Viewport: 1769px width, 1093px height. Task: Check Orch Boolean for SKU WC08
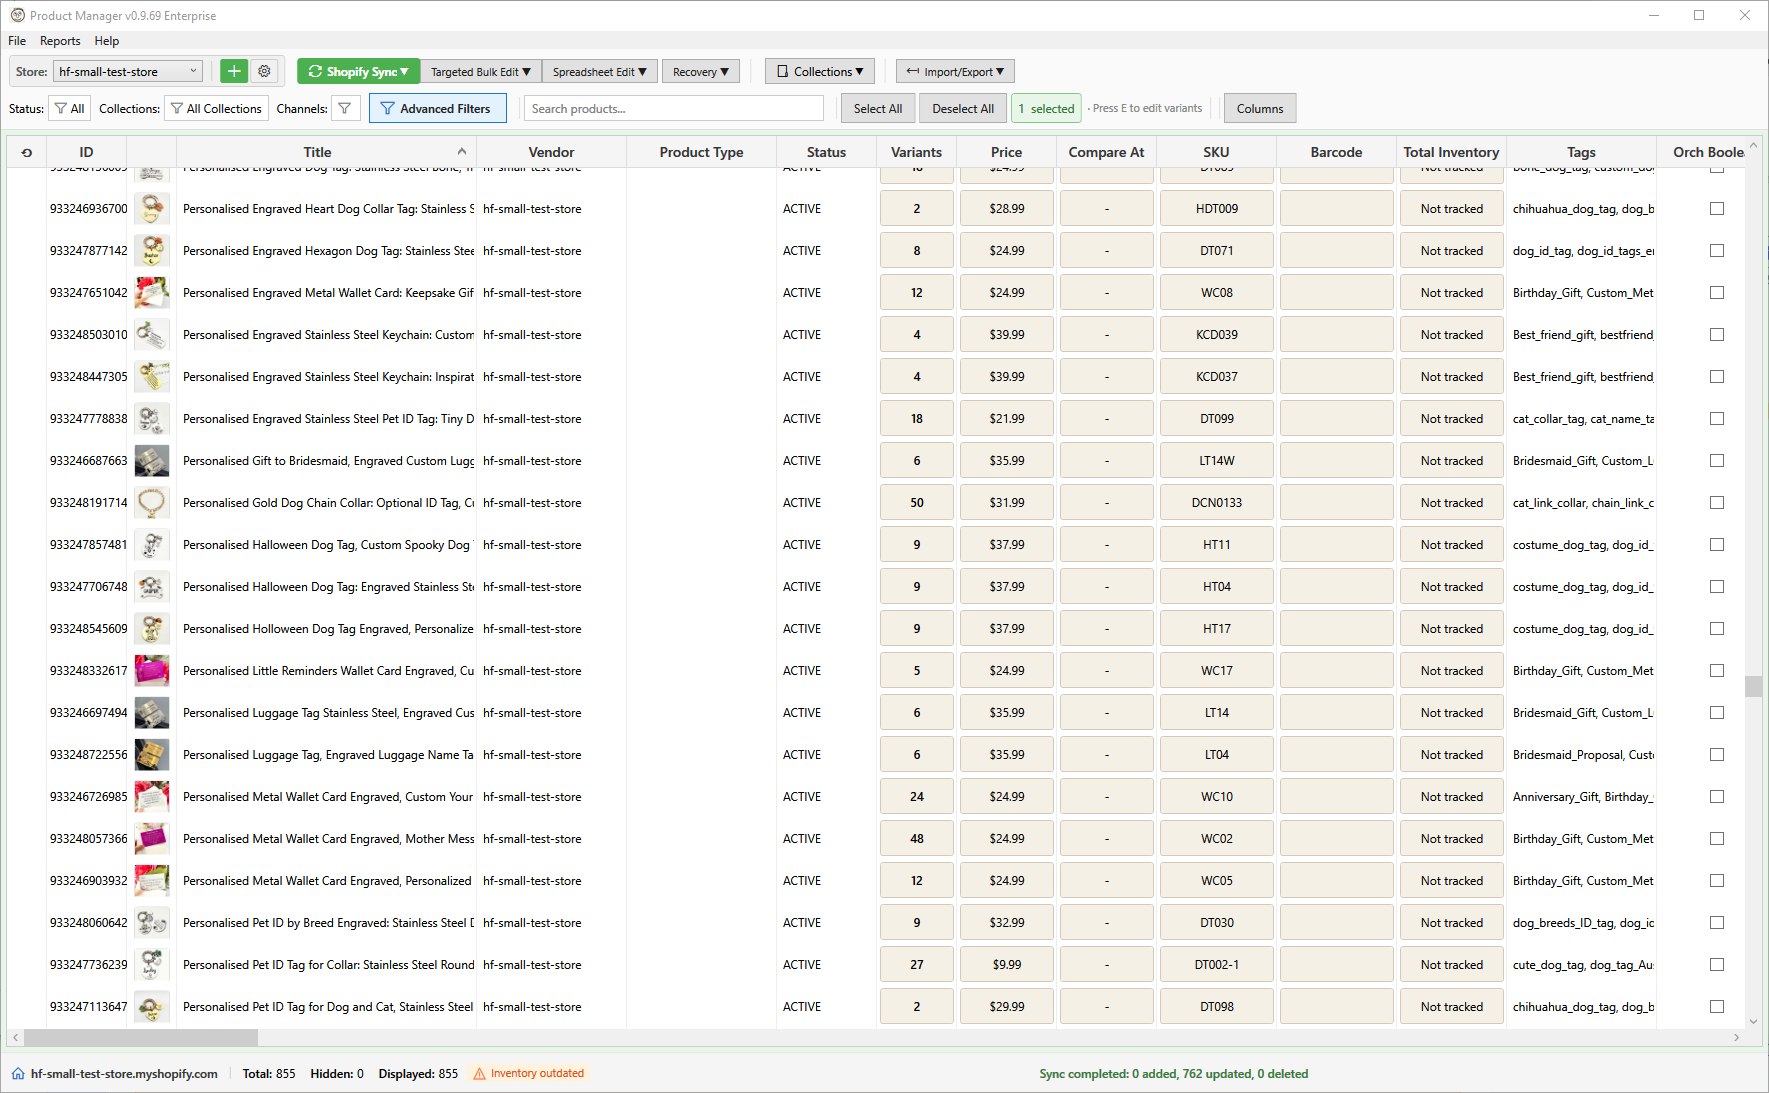tap(1717, 292)
